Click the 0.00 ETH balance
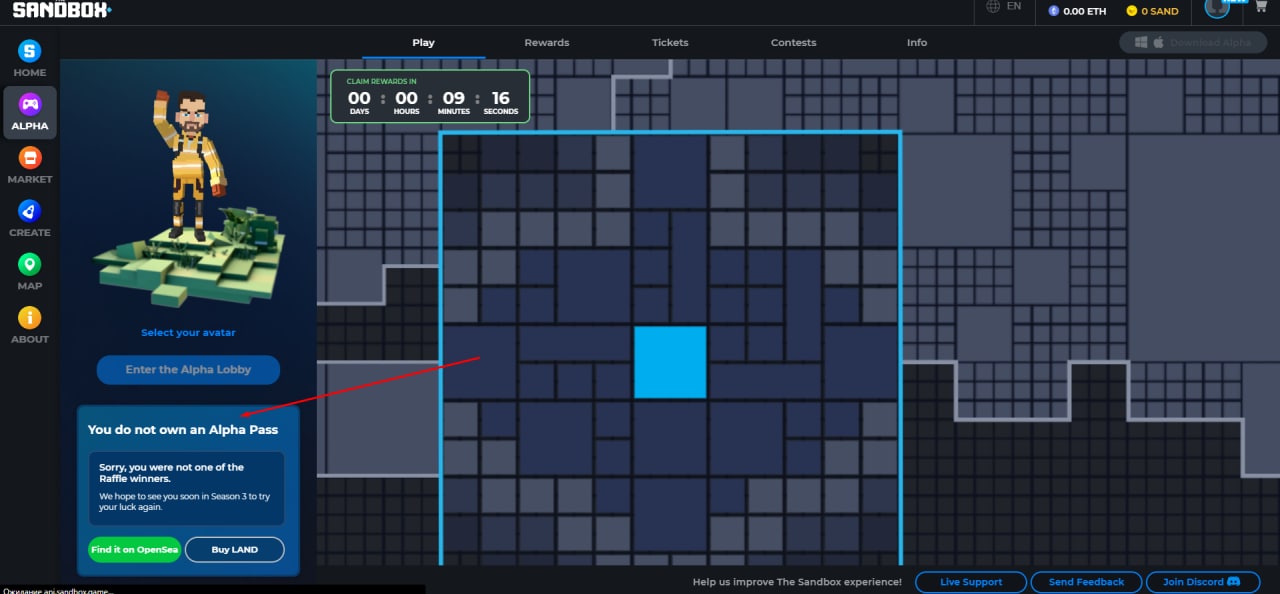The height and width of the screenshot is (594, 1280). pyautogui.click(x=1078, y=11)
